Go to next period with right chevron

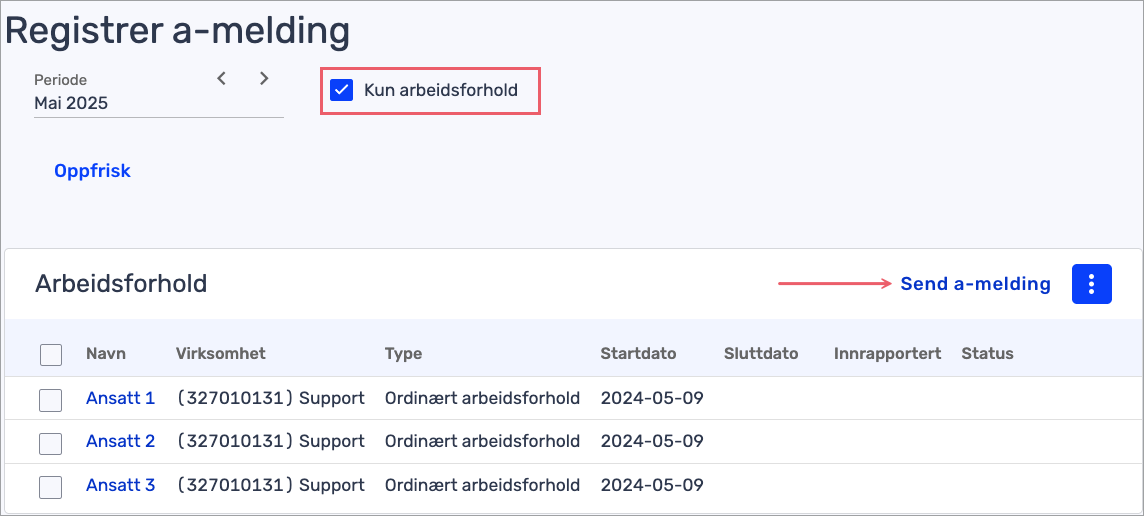(264, 78)
